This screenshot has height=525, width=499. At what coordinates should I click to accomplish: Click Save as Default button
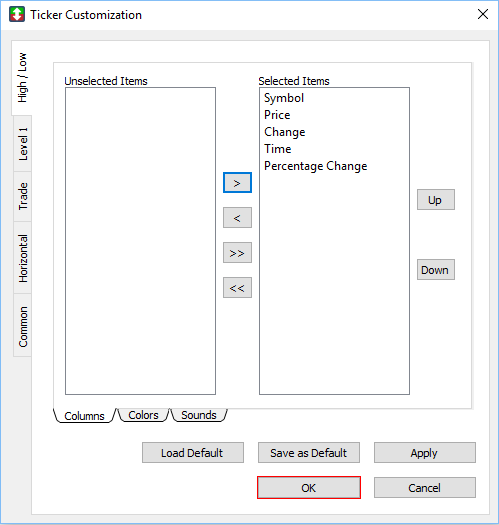coord(309,453)
